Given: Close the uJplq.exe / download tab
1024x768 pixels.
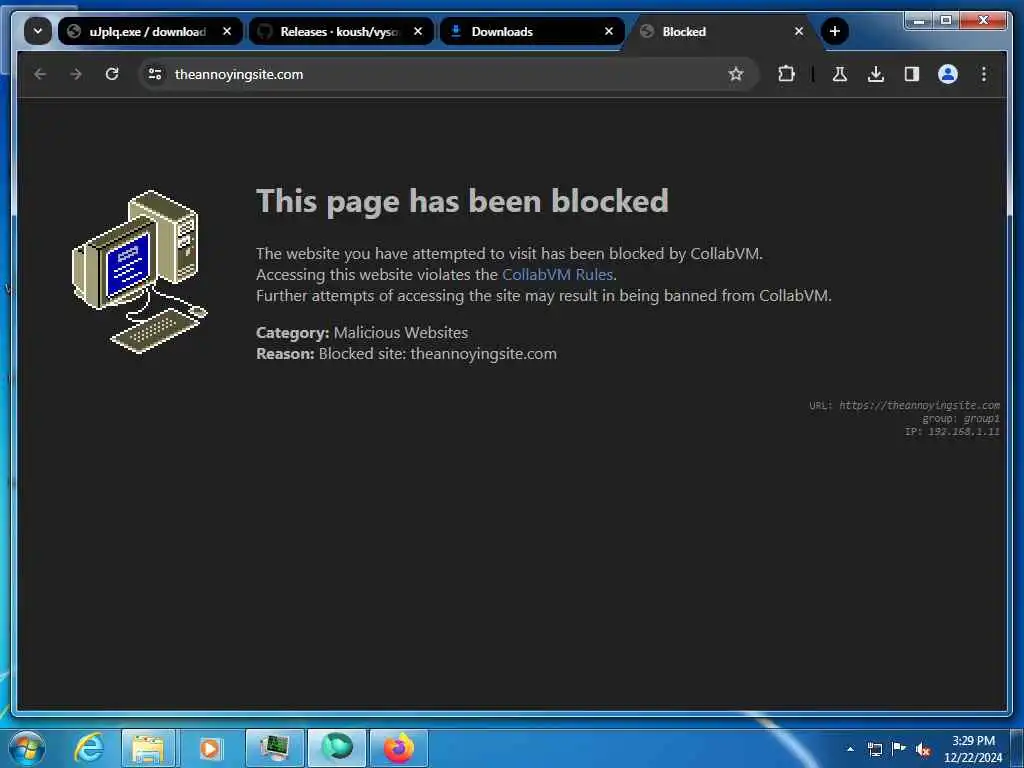Looking at the screenshot, I should (x=227, y=31).
